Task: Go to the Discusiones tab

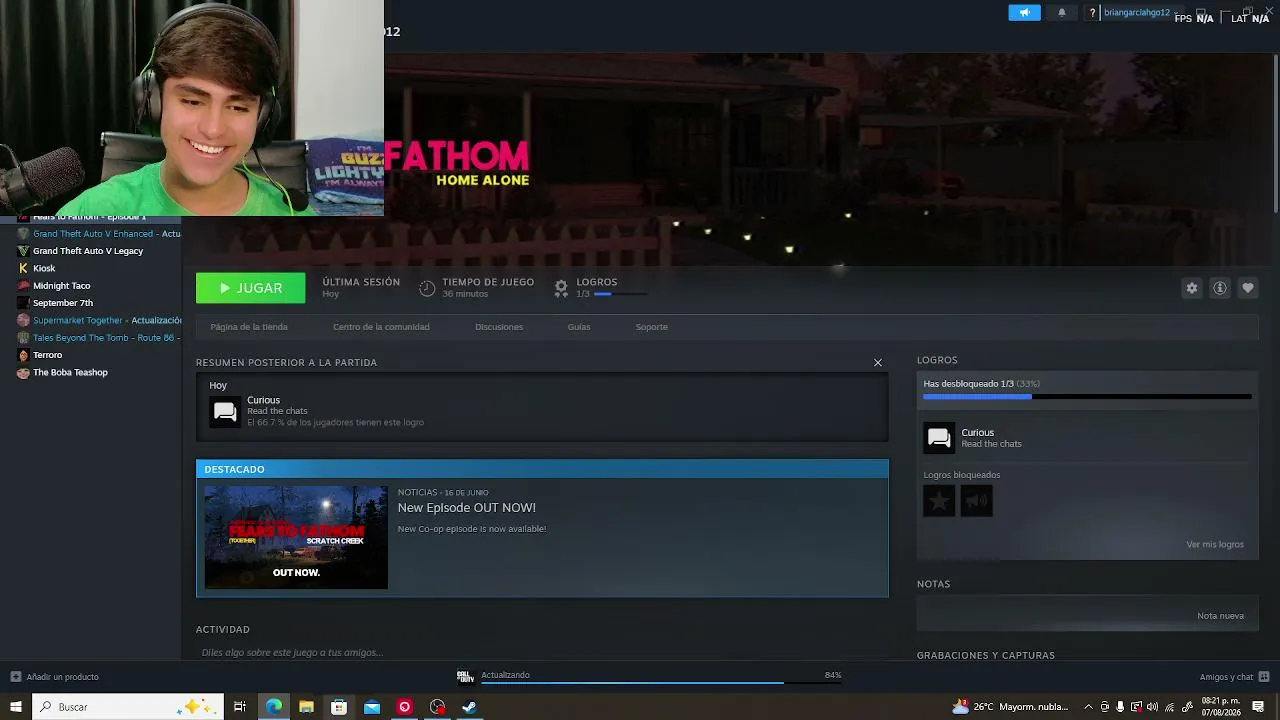Action: click(499, 327)
